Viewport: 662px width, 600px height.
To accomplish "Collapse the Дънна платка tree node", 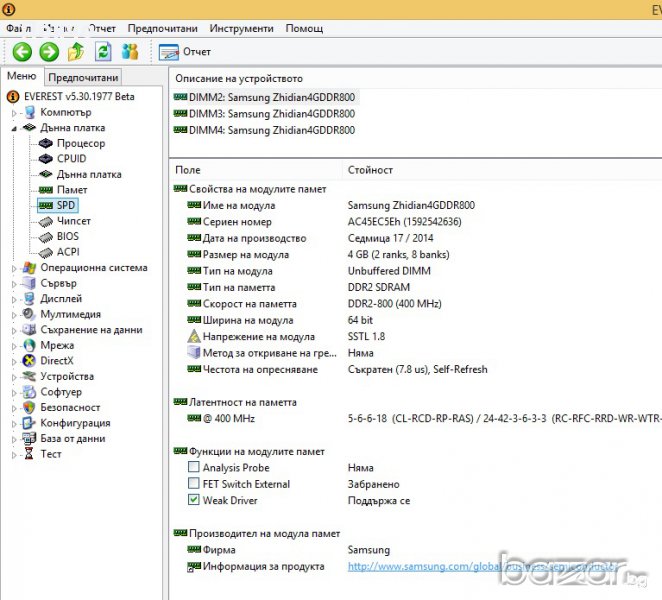I will tap(15, 128).
